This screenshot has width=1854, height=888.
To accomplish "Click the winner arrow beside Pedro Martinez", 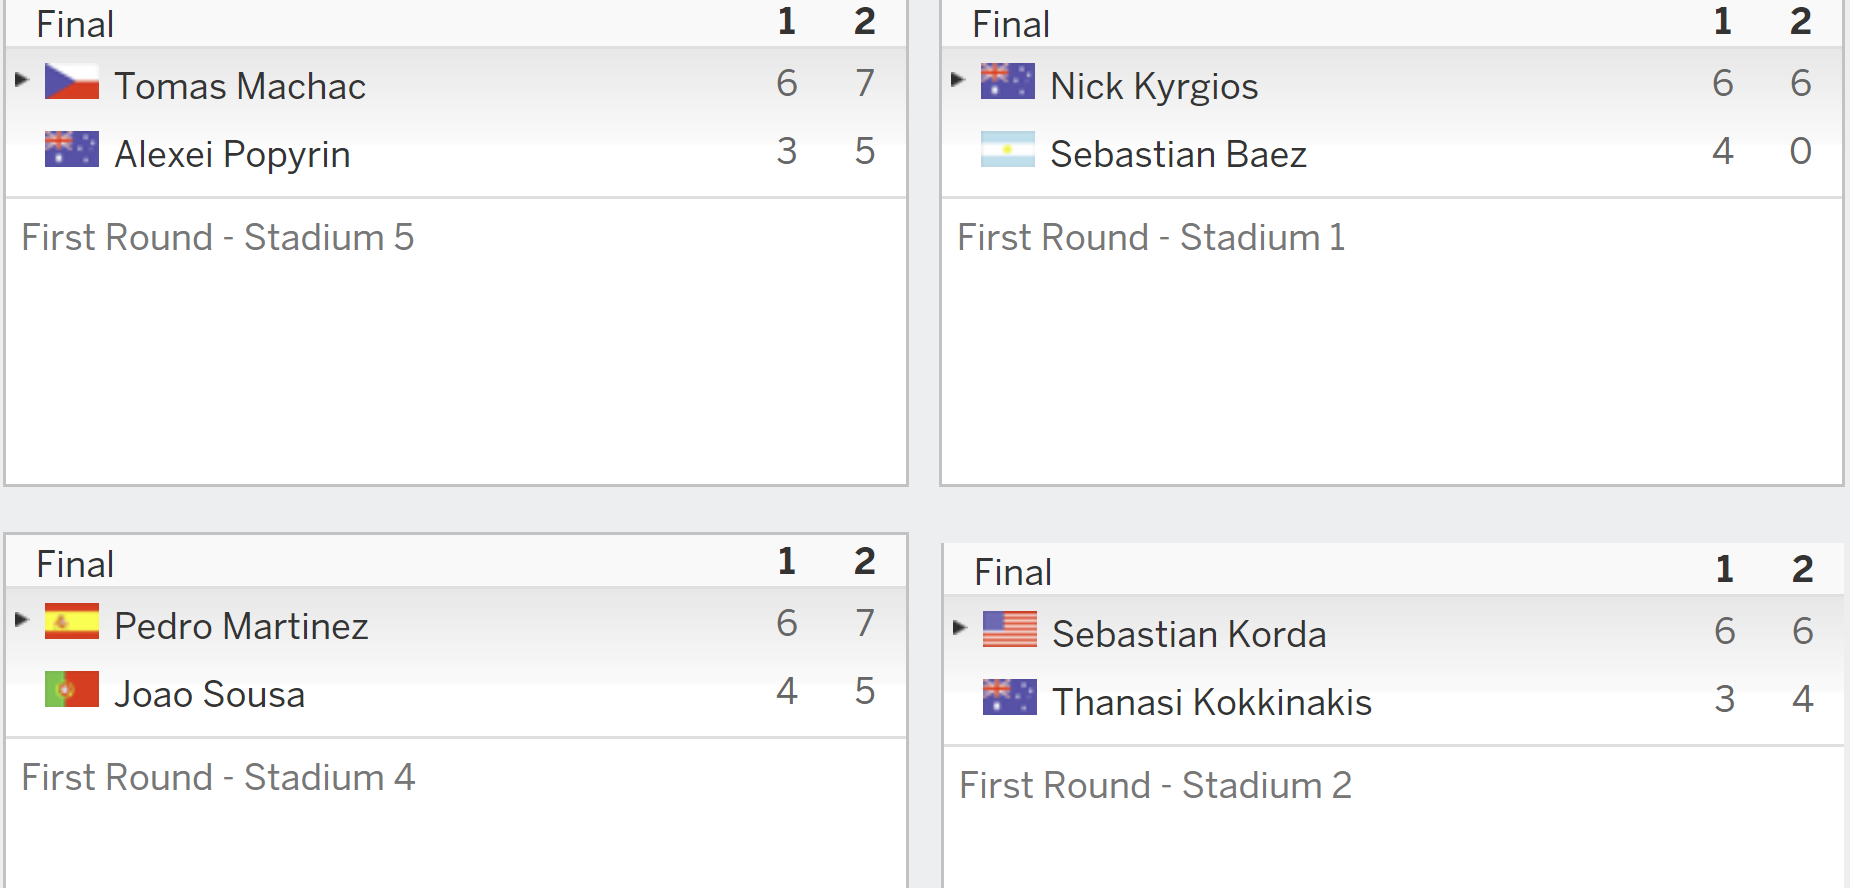I will [x=22, y=619].
